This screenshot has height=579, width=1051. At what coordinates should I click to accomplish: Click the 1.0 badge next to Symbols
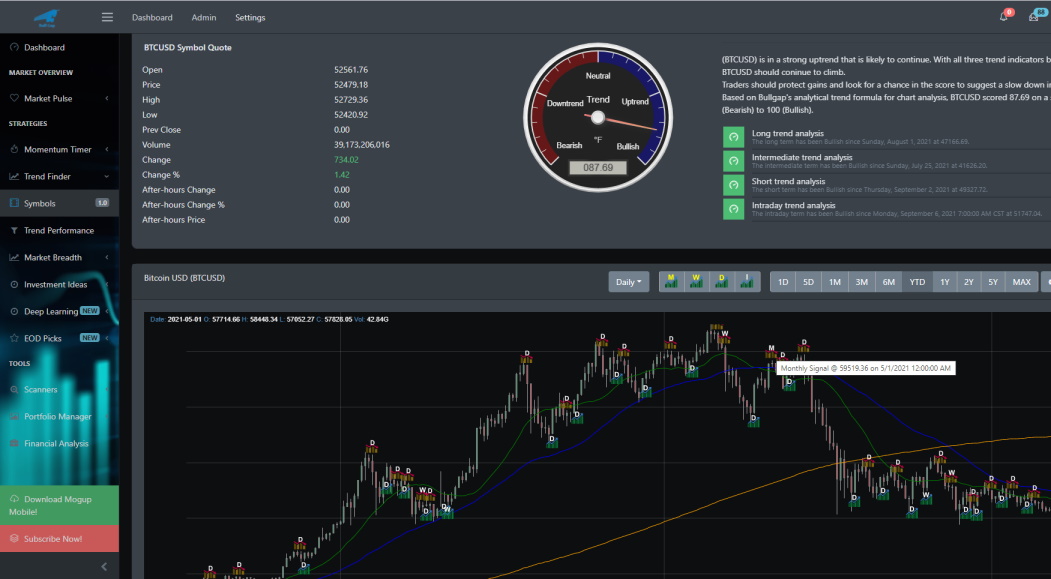(x=102, y=203)
